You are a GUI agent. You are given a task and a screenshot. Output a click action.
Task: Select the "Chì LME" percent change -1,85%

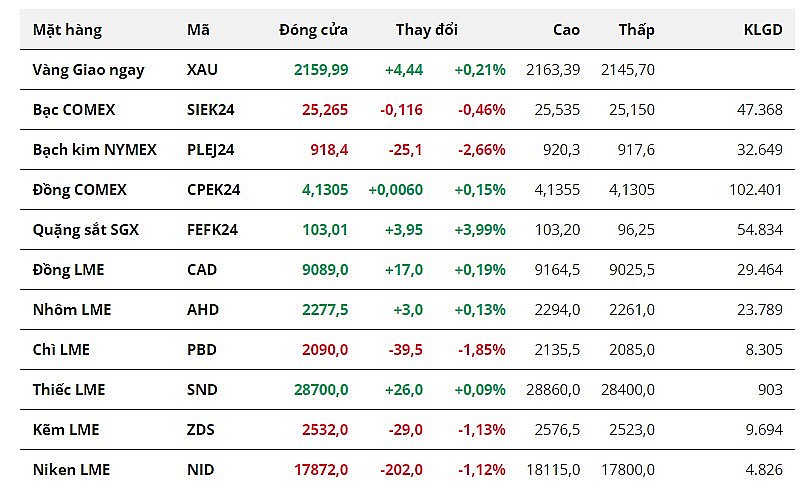481,350
